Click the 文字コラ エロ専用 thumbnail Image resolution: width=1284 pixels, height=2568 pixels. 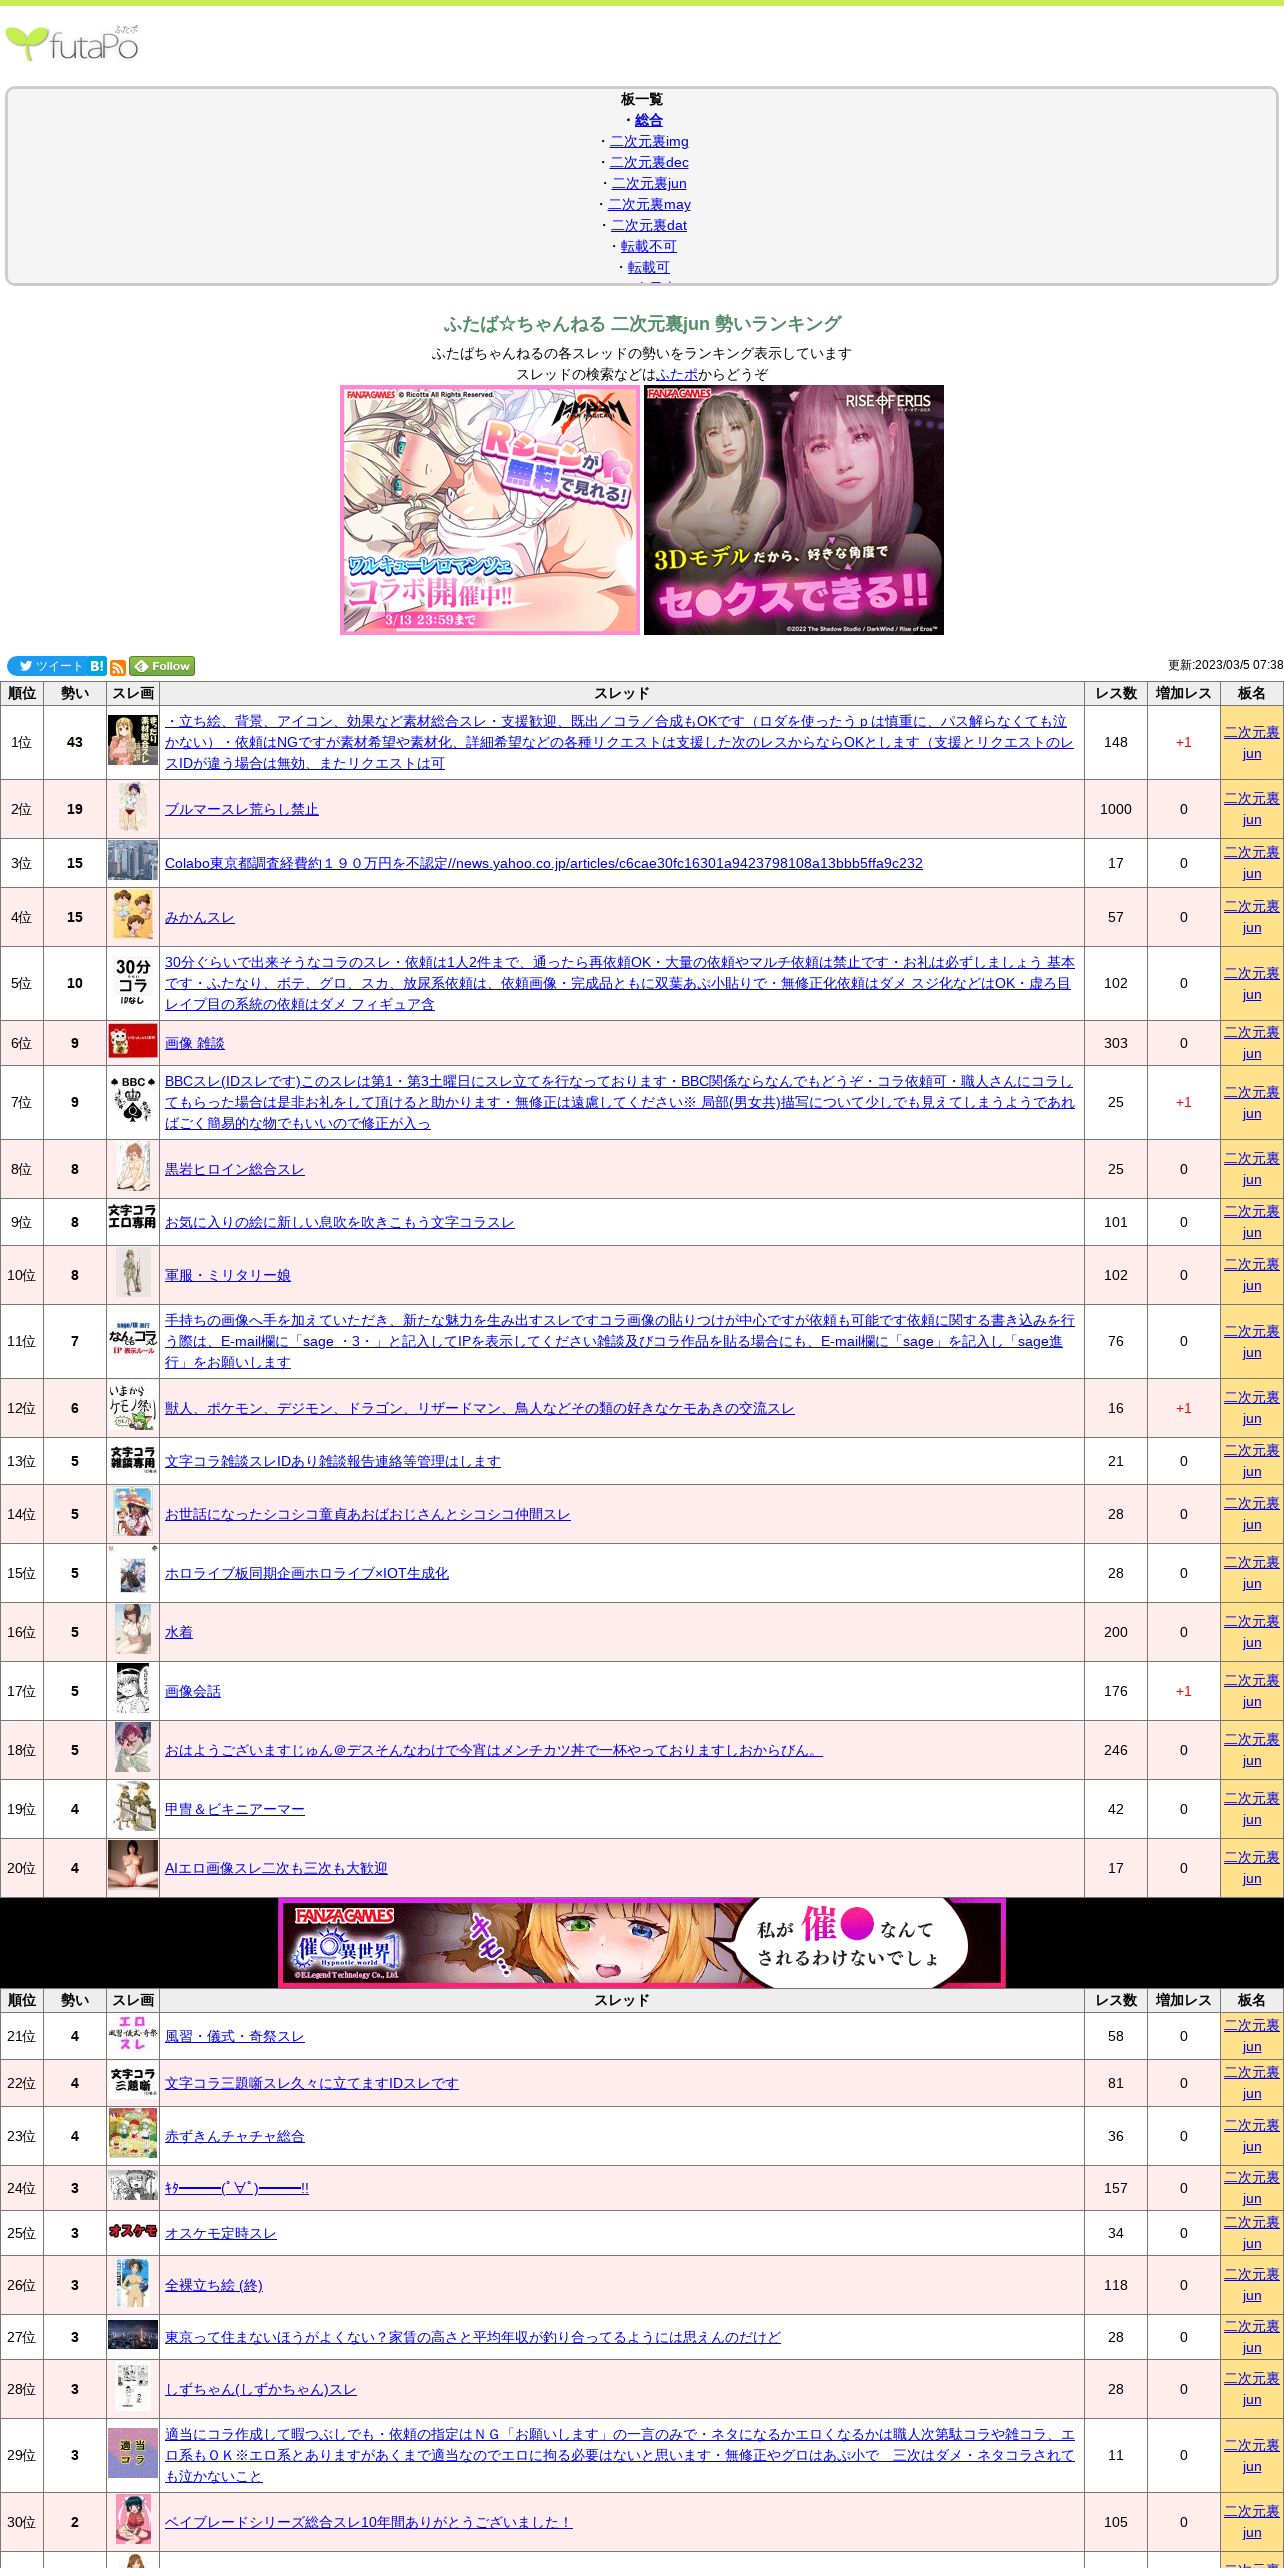[x=133, y=1217]
